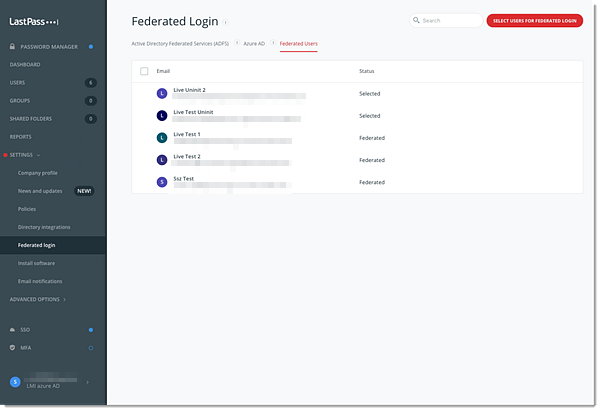Select the Federated Users tab
Viewport: 600px width, 411px height.
point(298,44)
